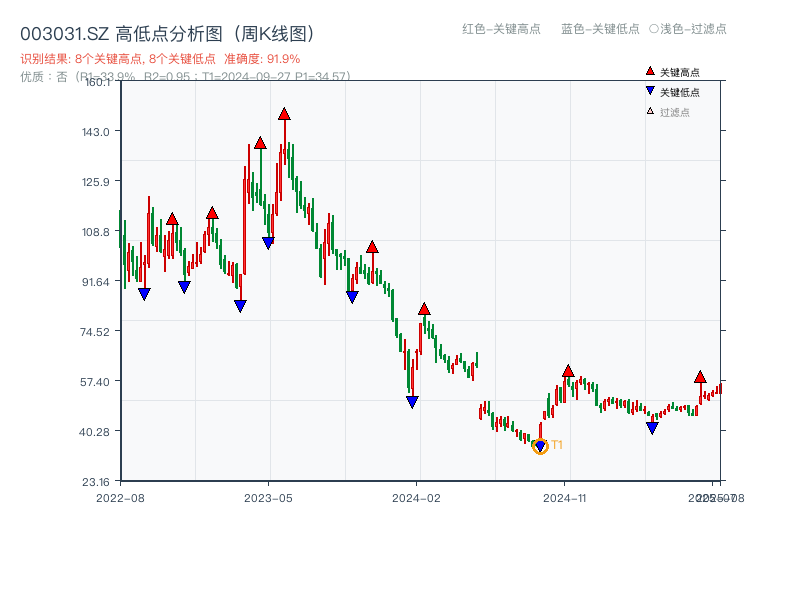This screenshot has width=800, height=600.
Task: Click the blue low marker below the 2024-02 dip
Action: coord(412,400)
